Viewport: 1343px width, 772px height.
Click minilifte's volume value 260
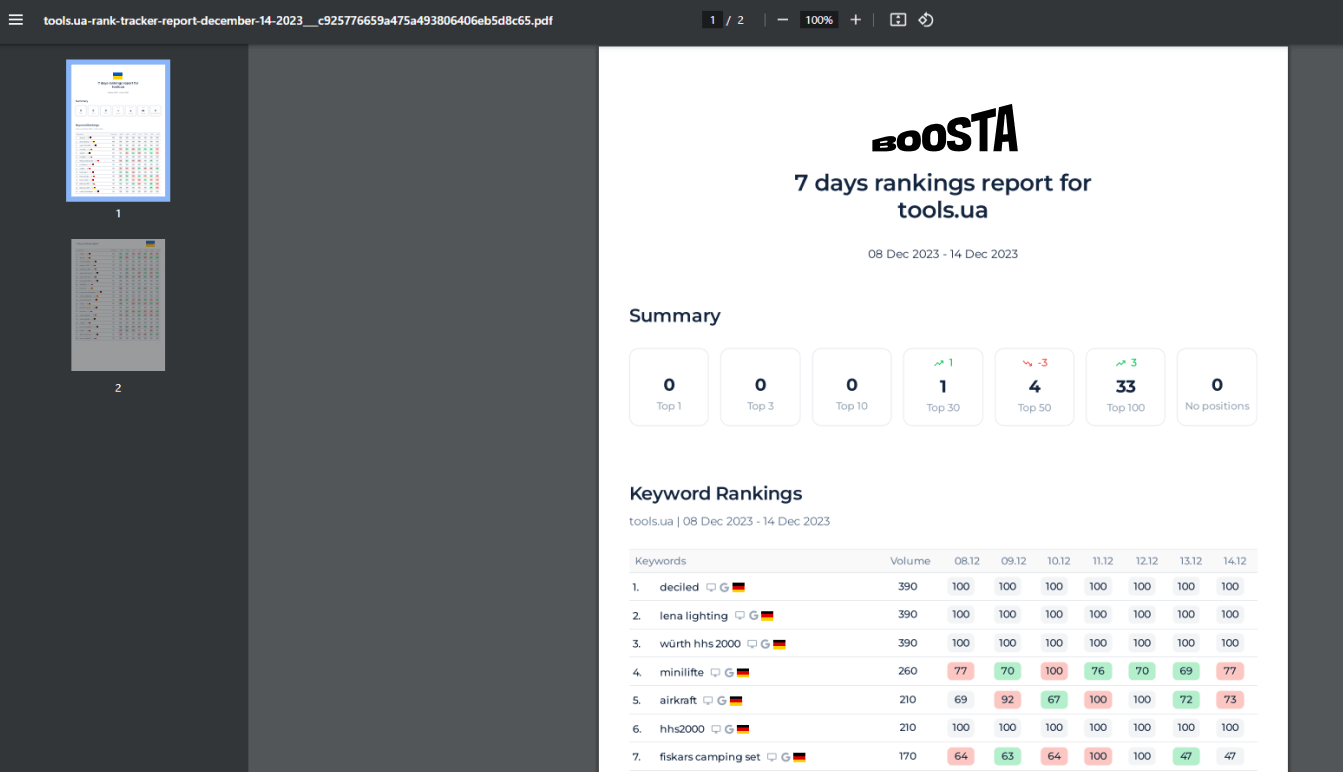click(x=907, y=672)
